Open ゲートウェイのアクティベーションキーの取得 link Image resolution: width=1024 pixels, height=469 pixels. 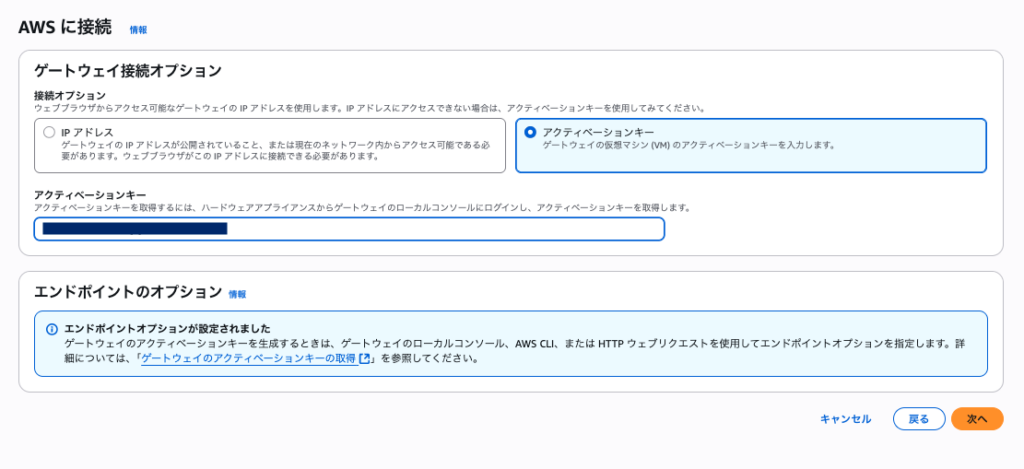[x=248, y=359]
